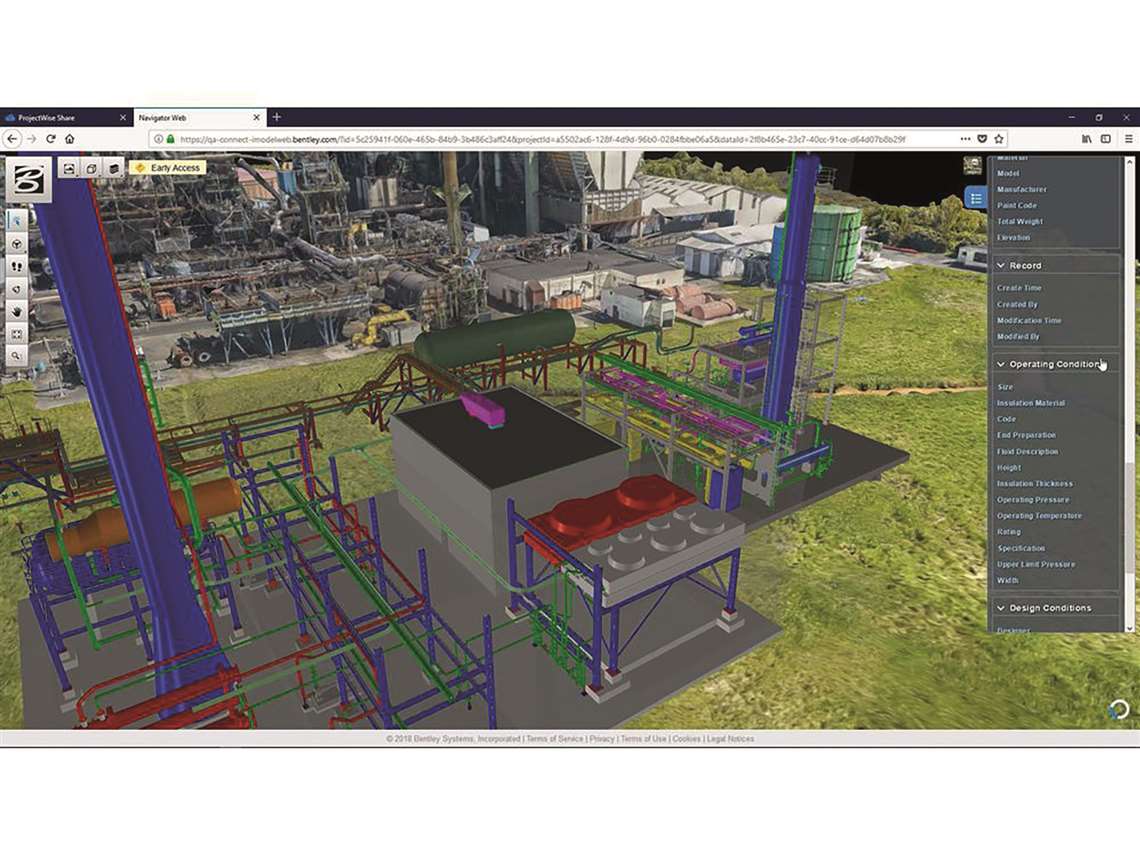This screenshot has height=855, width=1140.
Task: Select the Navigator Web tab
Action: (190, 118)
